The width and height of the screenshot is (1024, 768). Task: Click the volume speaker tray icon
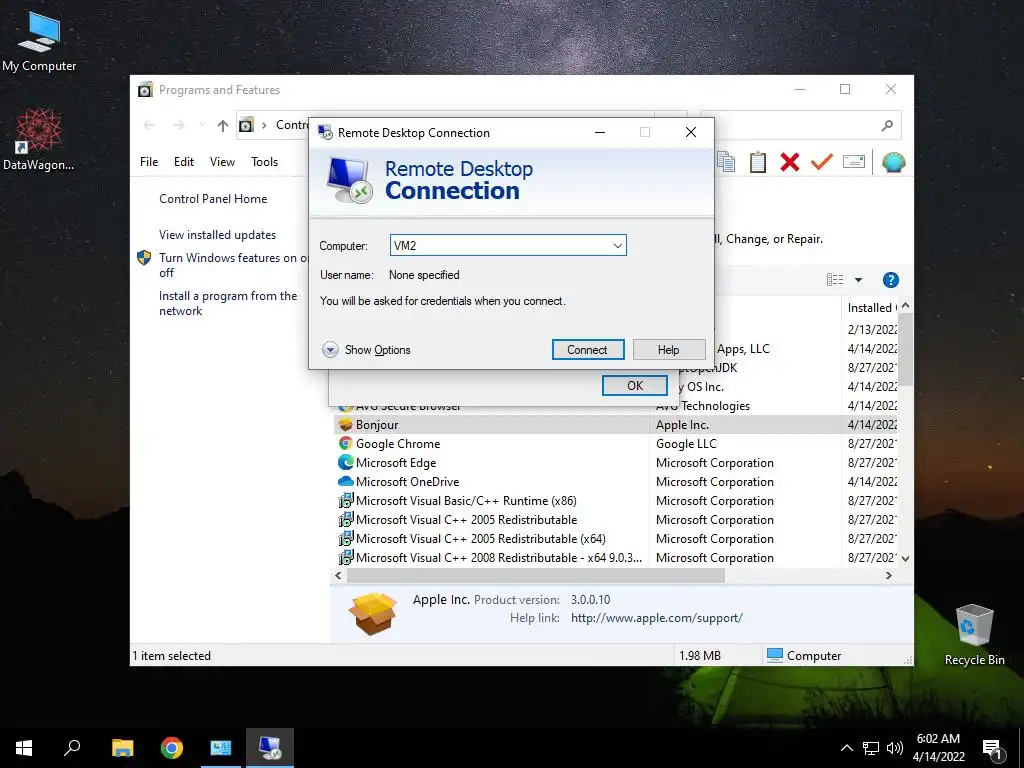tap(895, 748)
